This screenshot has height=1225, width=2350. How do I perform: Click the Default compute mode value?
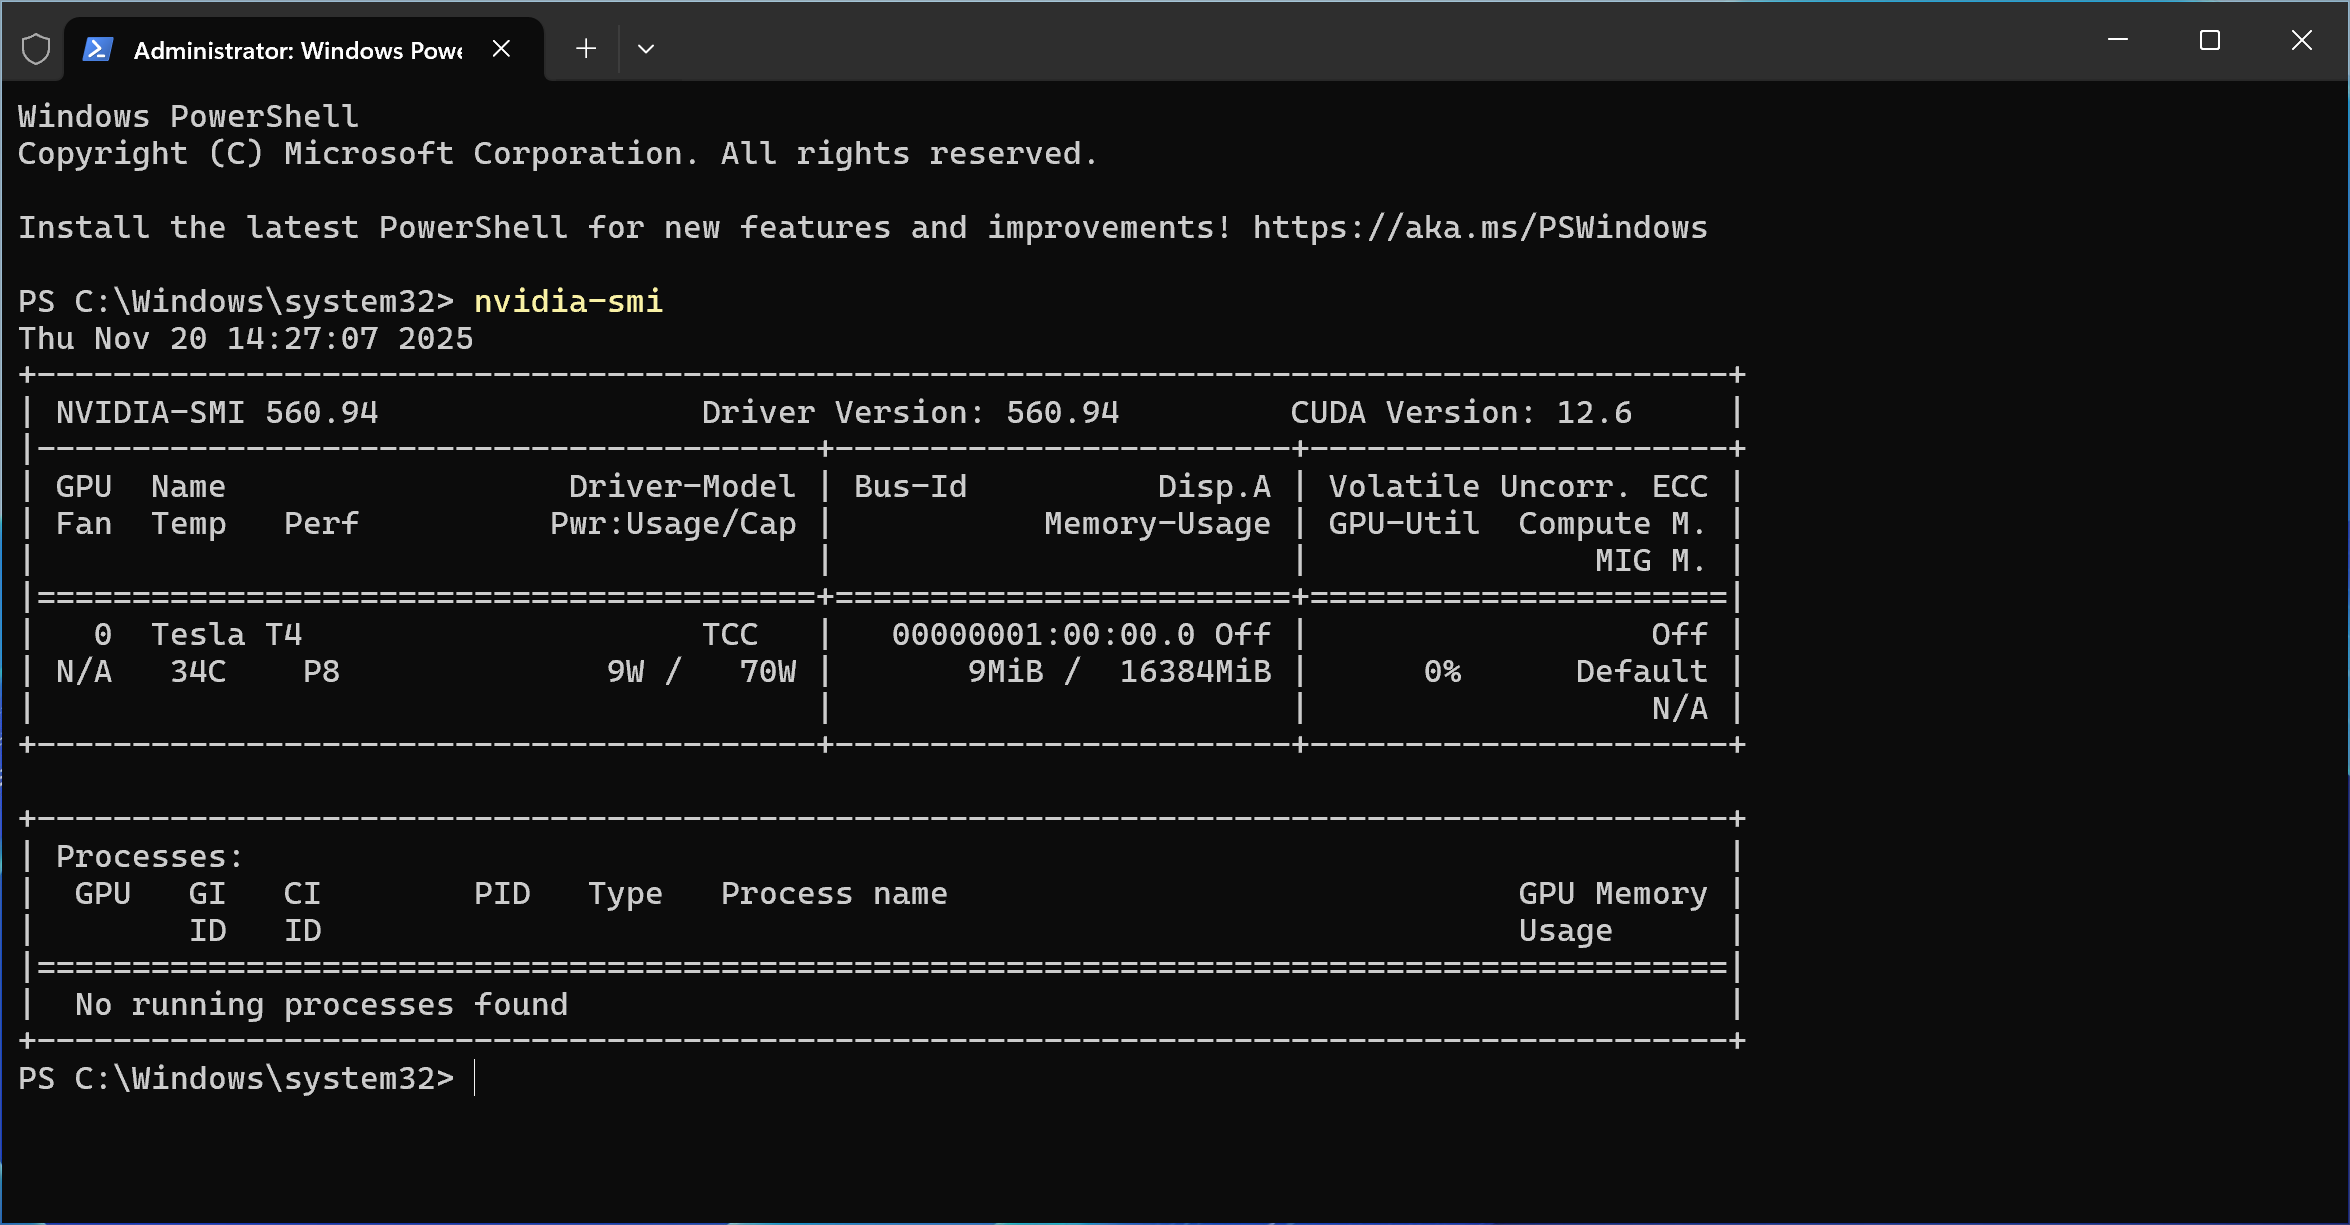(1641, 672)
